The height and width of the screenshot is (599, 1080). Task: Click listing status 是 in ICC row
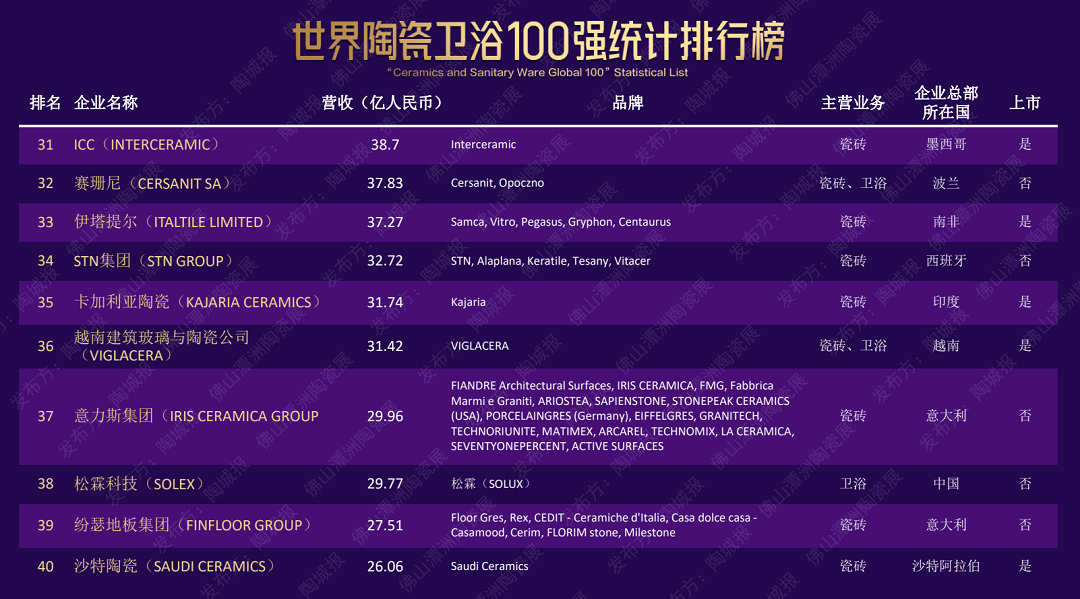[1025, 144]
